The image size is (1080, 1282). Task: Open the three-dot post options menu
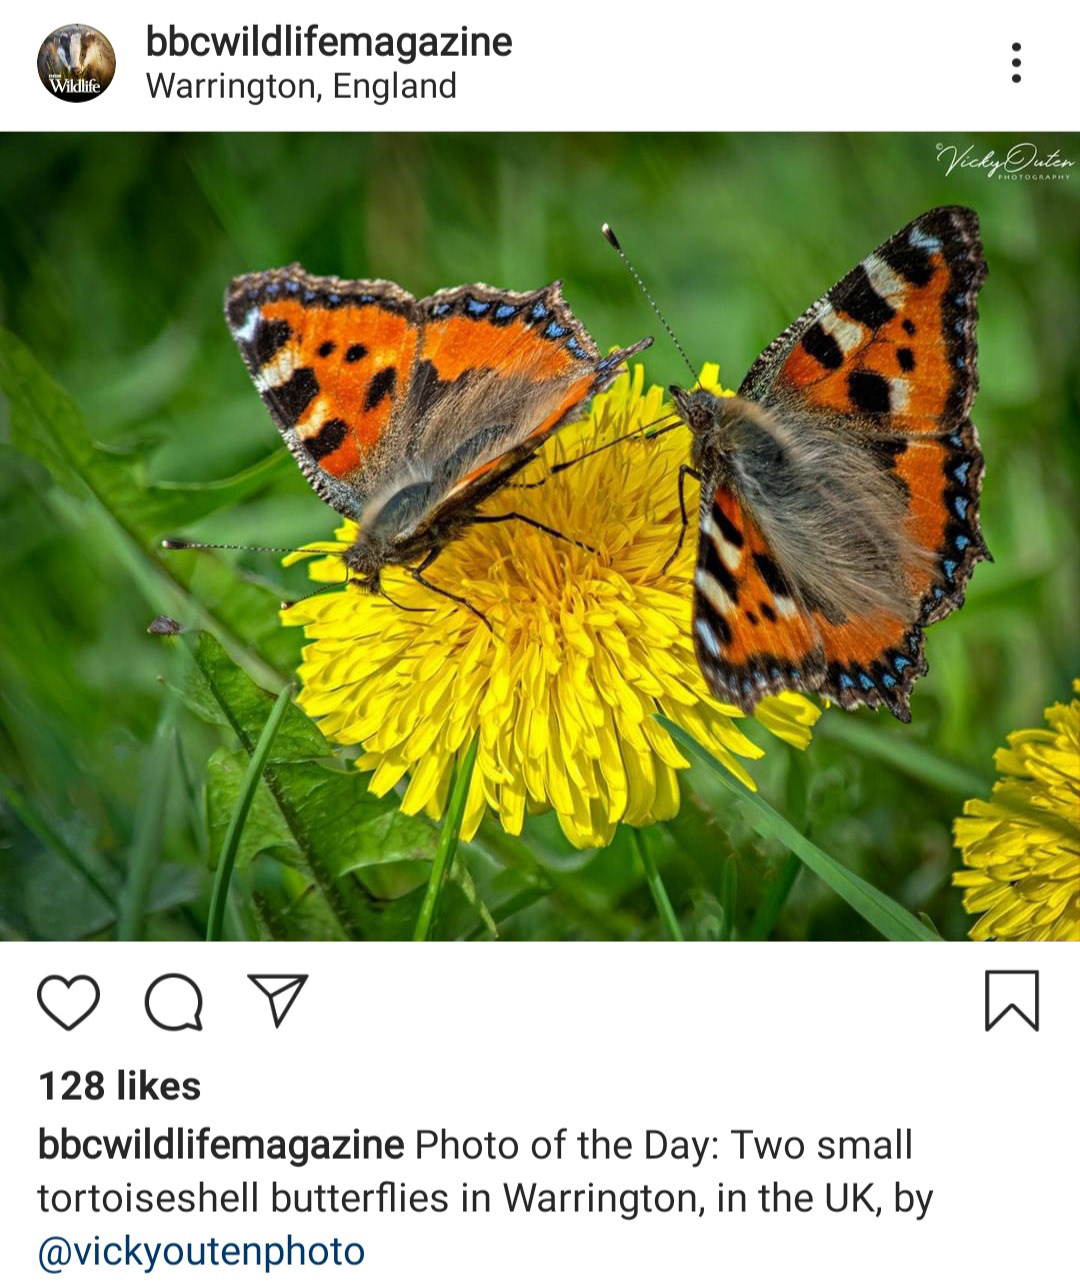(x=1016, y=63)
